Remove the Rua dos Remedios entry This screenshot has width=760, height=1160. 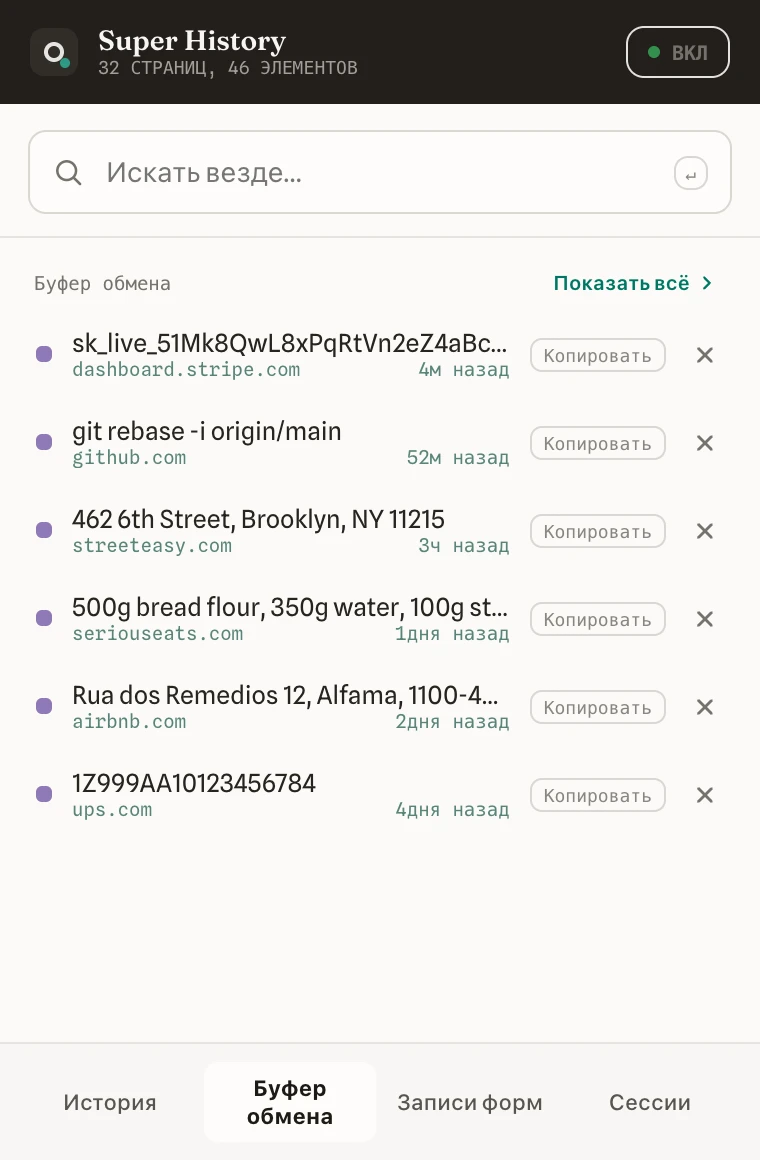tap(704, 707)
